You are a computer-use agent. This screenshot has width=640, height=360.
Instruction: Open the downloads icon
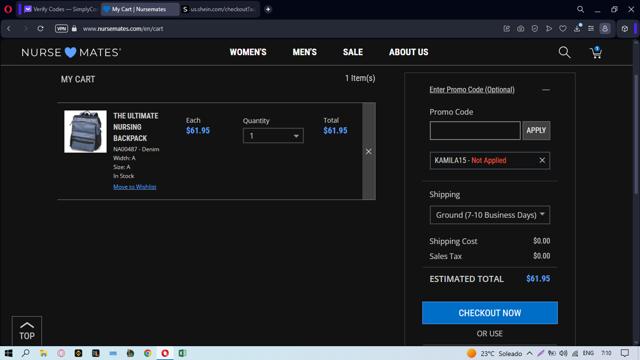point(577,28)
